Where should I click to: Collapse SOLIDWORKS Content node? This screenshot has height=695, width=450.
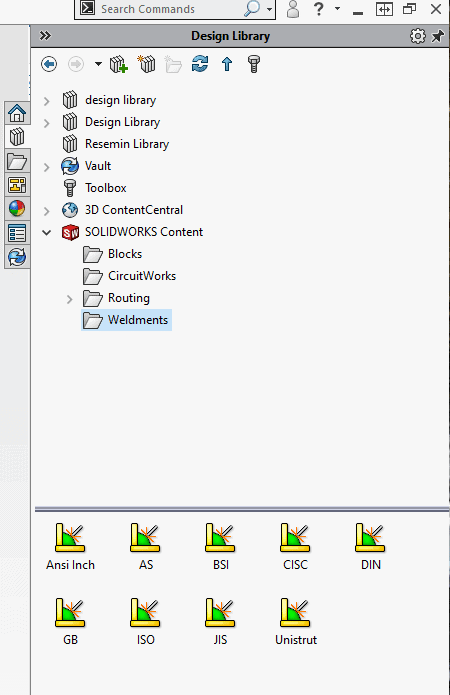tap(47, 232)
